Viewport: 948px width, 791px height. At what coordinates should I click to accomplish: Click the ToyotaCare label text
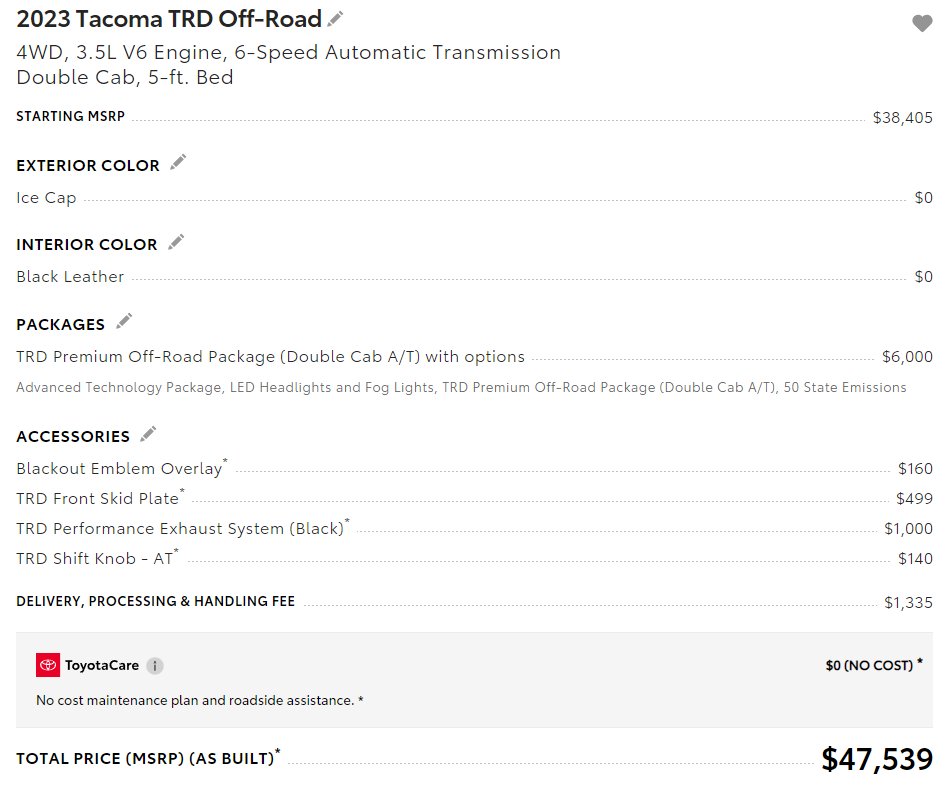click(102, 666)
